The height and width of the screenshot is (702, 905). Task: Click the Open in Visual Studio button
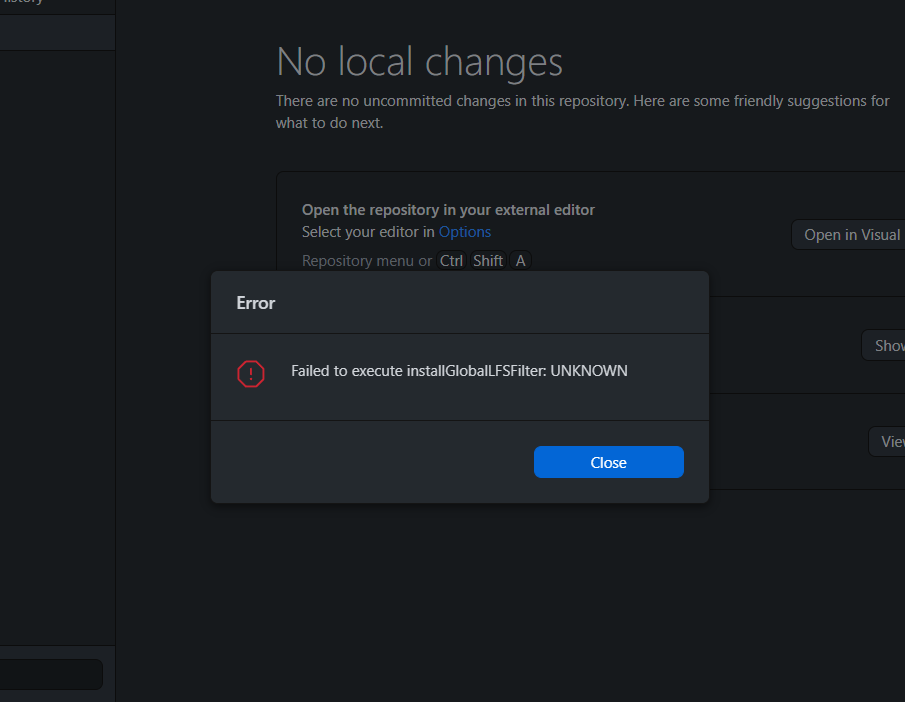point(858,234)
